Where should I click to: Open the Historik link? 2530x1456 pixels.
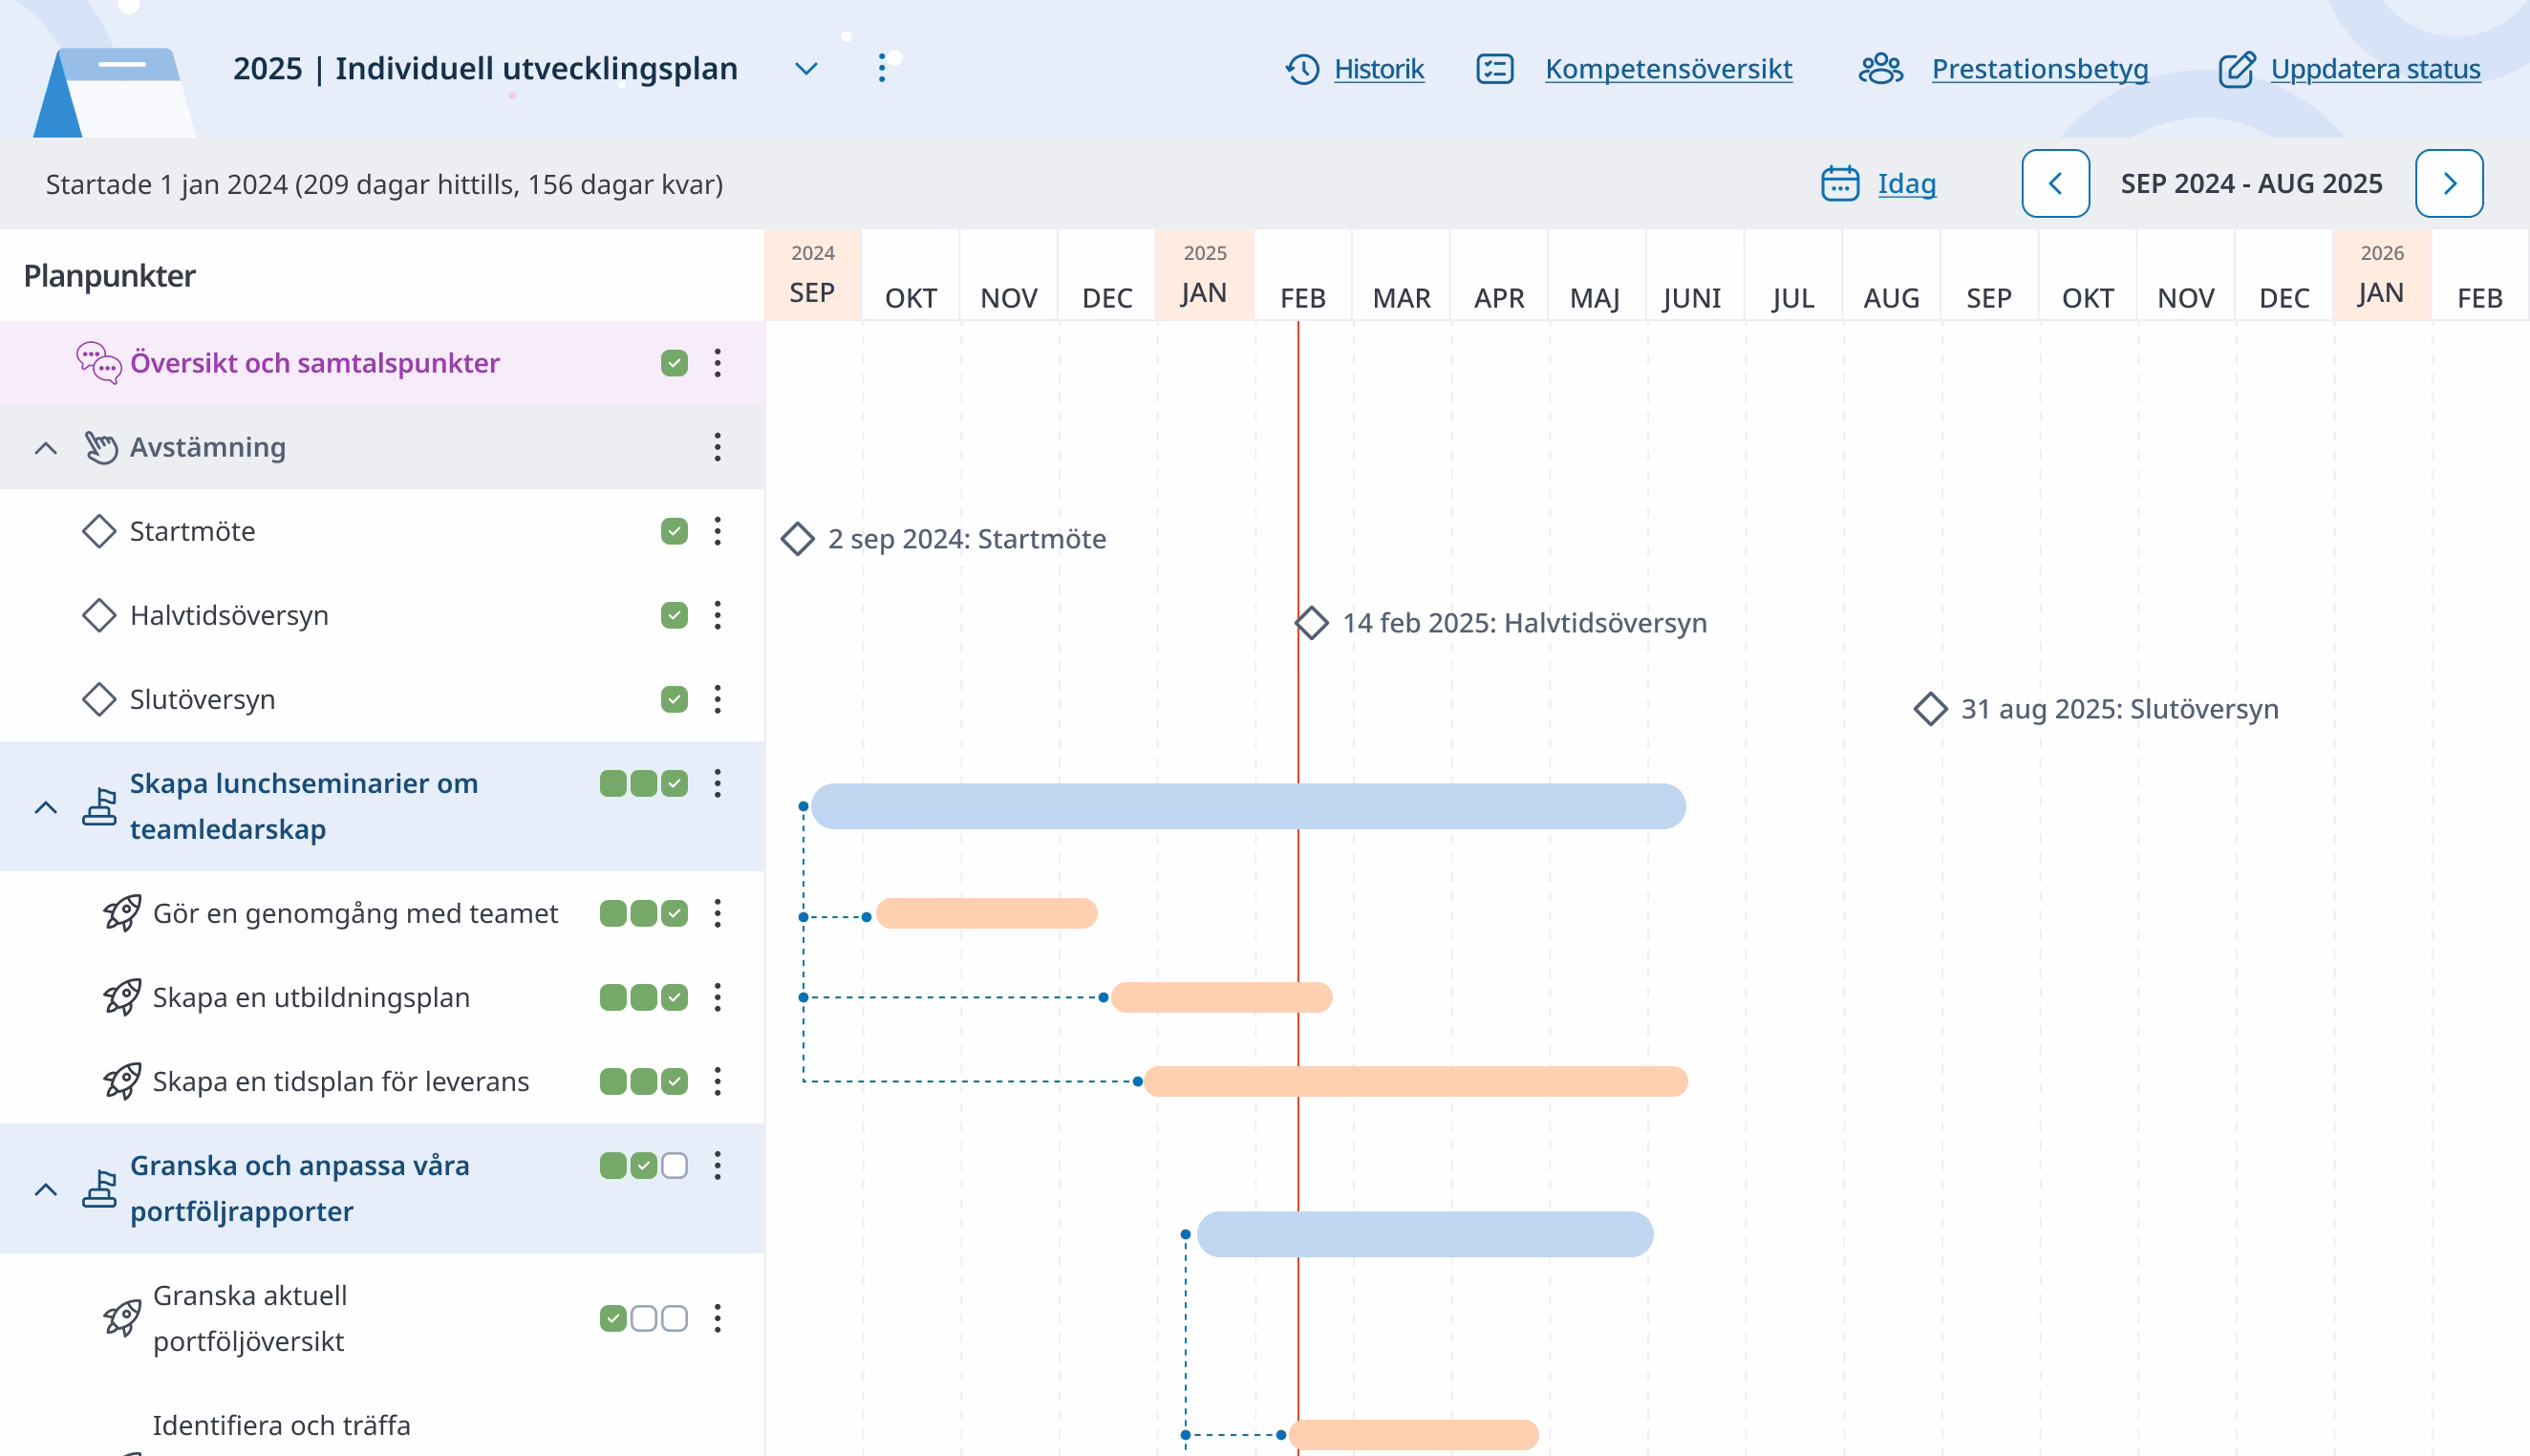coord(1379,69)
